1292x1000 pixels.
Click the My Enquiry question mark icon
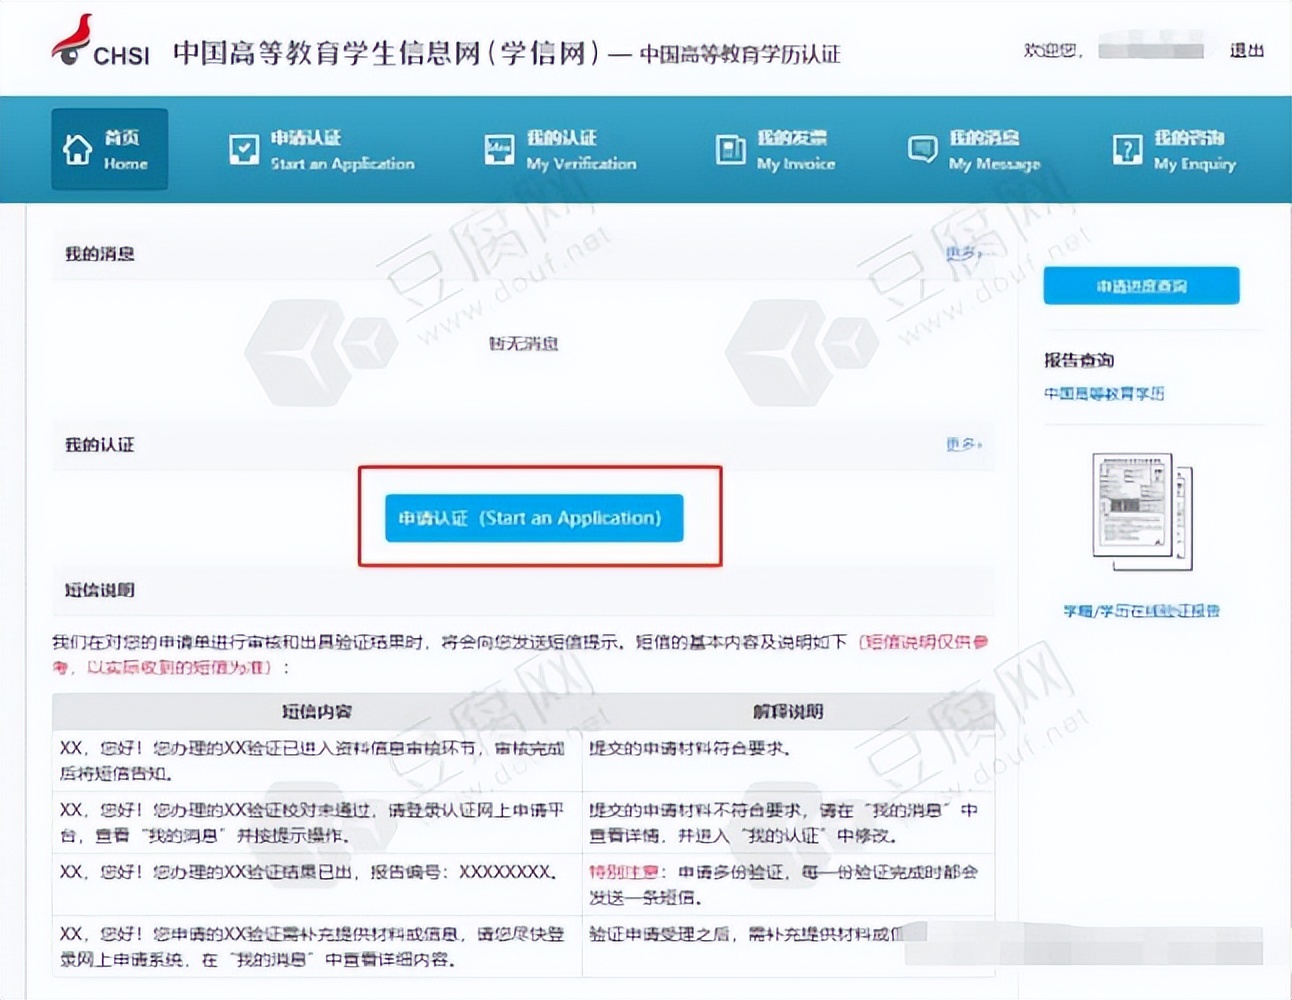point(1127,148)
